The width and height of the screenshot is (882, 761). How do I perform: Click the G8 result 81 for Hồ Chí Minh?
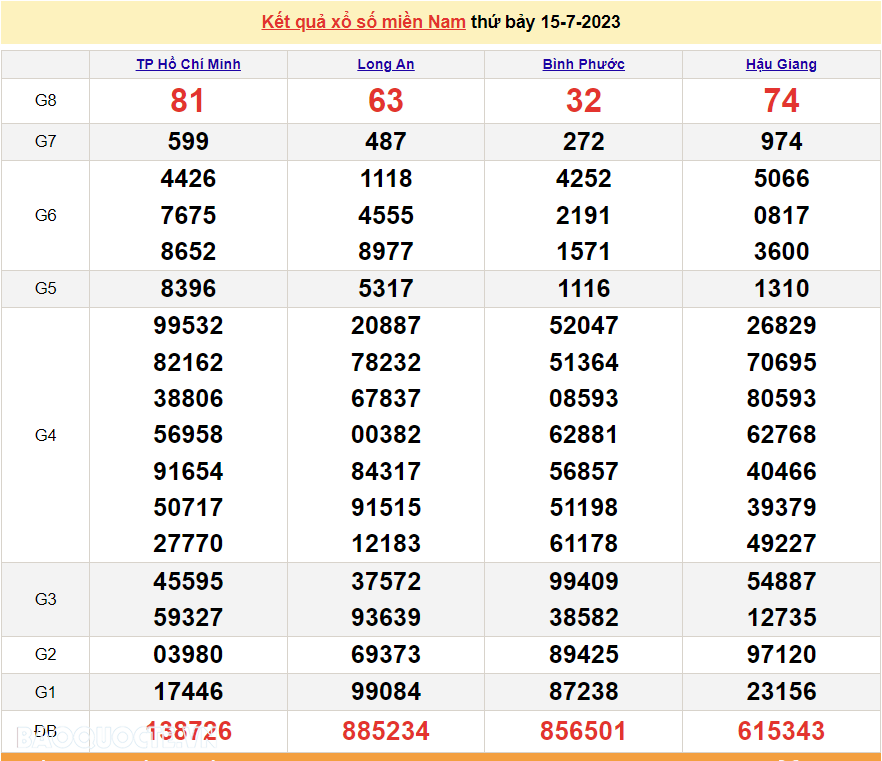pyautogui.click(x=188, y=101)
